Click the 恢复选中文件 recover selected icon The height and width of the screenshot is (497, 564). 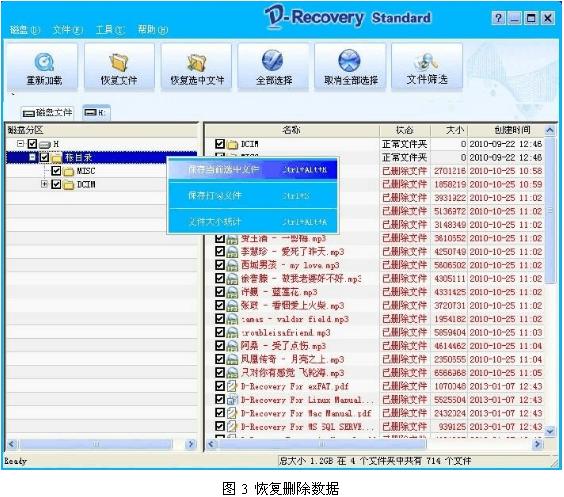[x=196, y=62]
